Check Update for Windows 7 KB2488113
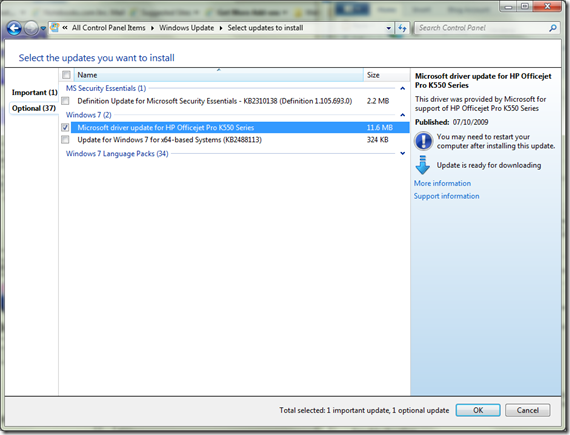Screen dimensions: 570x435 tap(65, 140)
